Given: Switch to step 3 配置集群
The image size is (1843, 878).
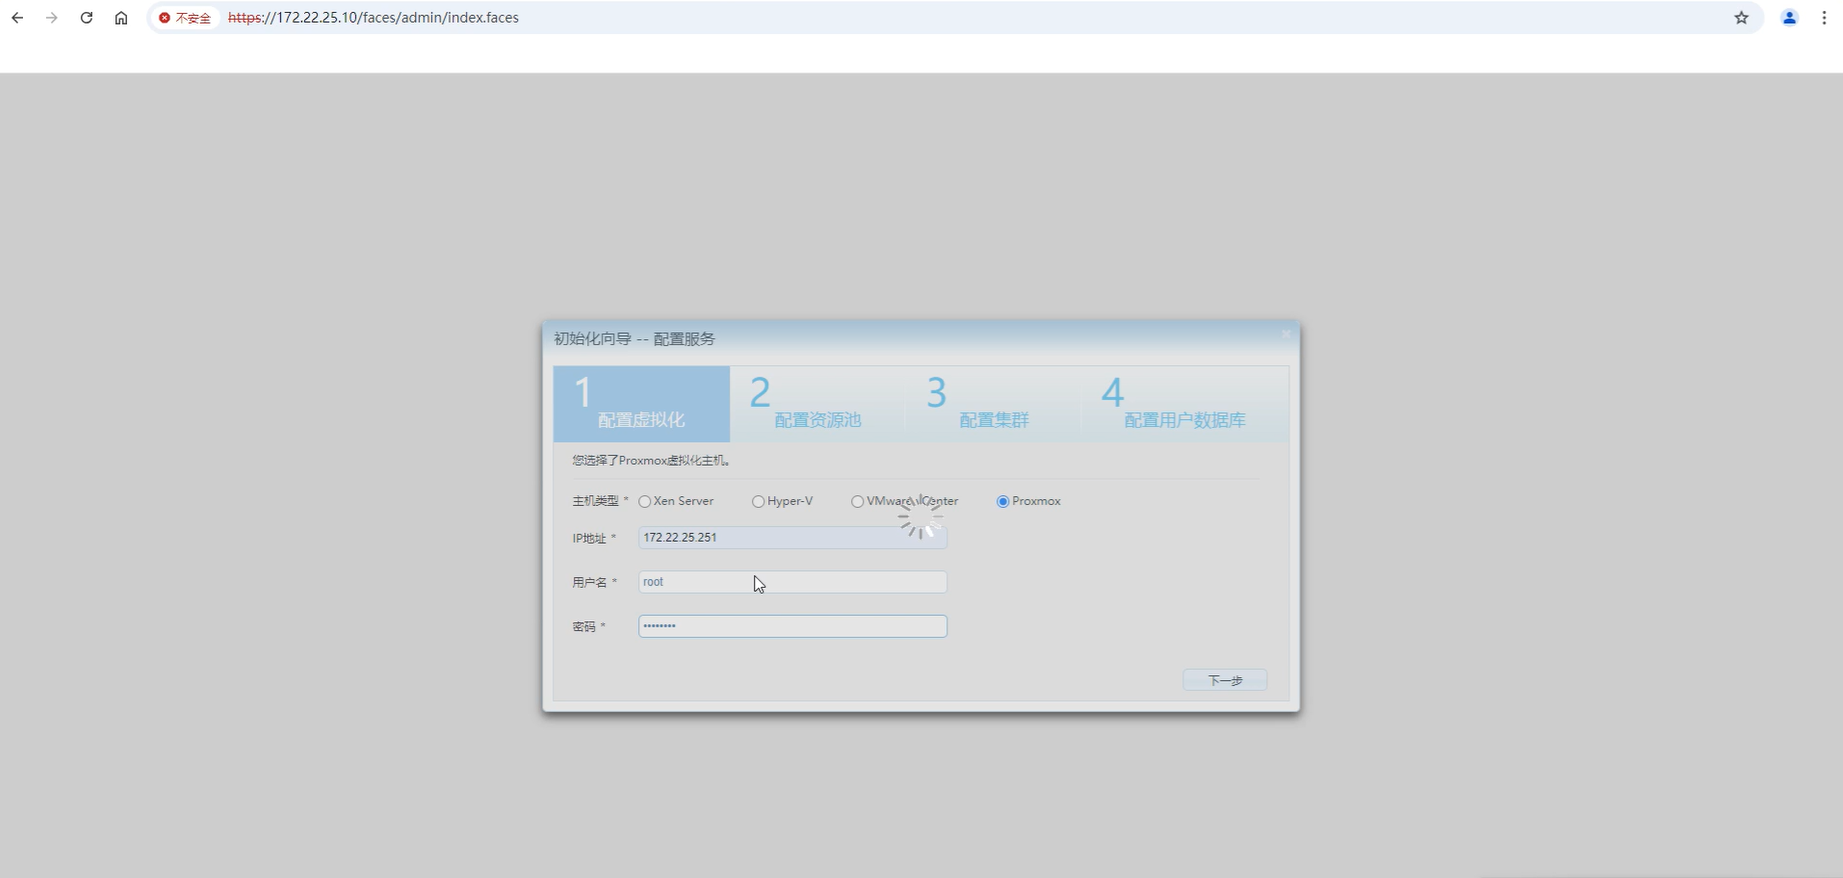Looking at the screenshot, I should [x=993, y=404].
